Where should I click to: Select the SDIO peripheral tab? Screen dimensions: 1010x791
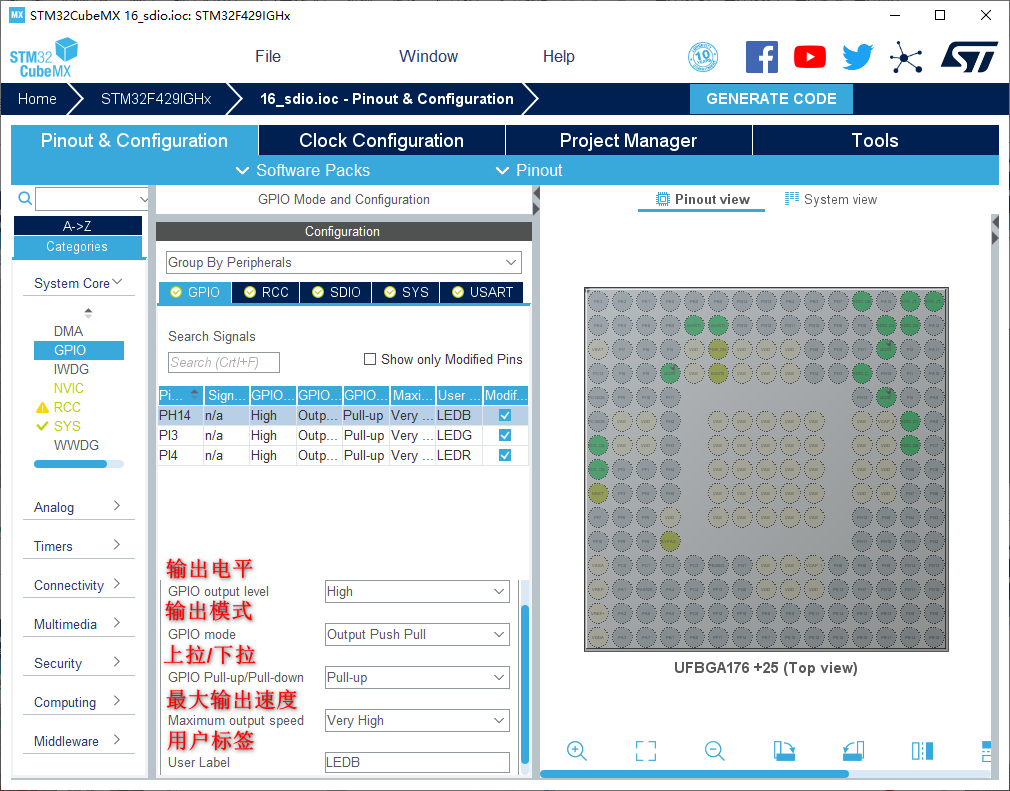click(x=336, y=292)
